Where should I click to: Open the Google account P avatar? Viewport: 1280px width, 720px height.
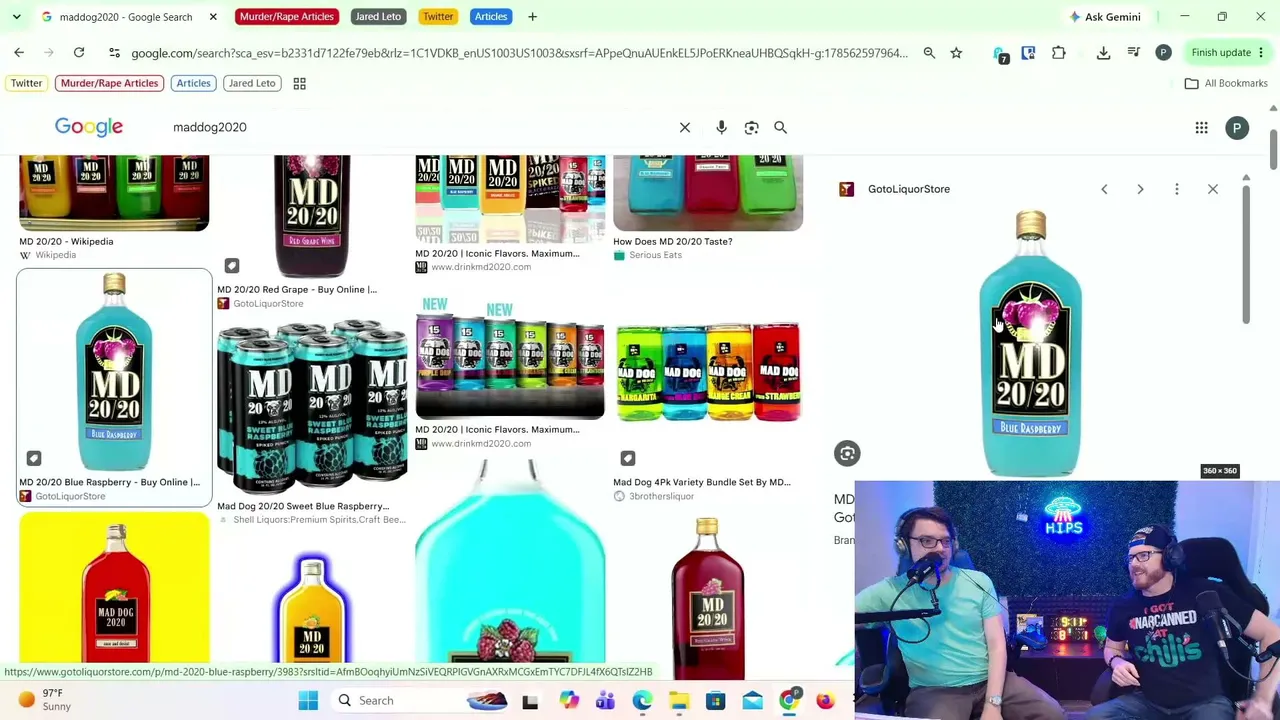point(1237,128)
